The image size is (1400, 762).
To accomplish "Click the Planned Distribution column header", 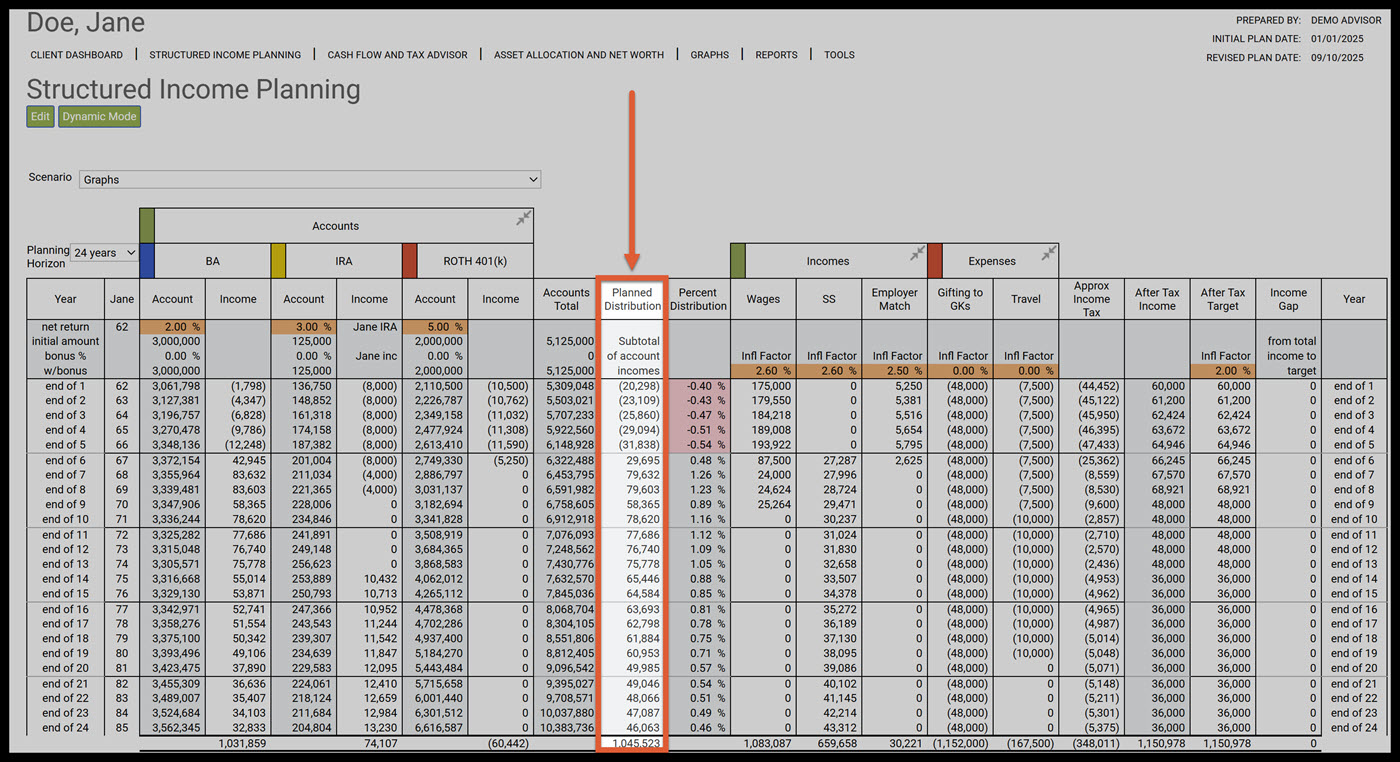I will [x=632, y=299].
